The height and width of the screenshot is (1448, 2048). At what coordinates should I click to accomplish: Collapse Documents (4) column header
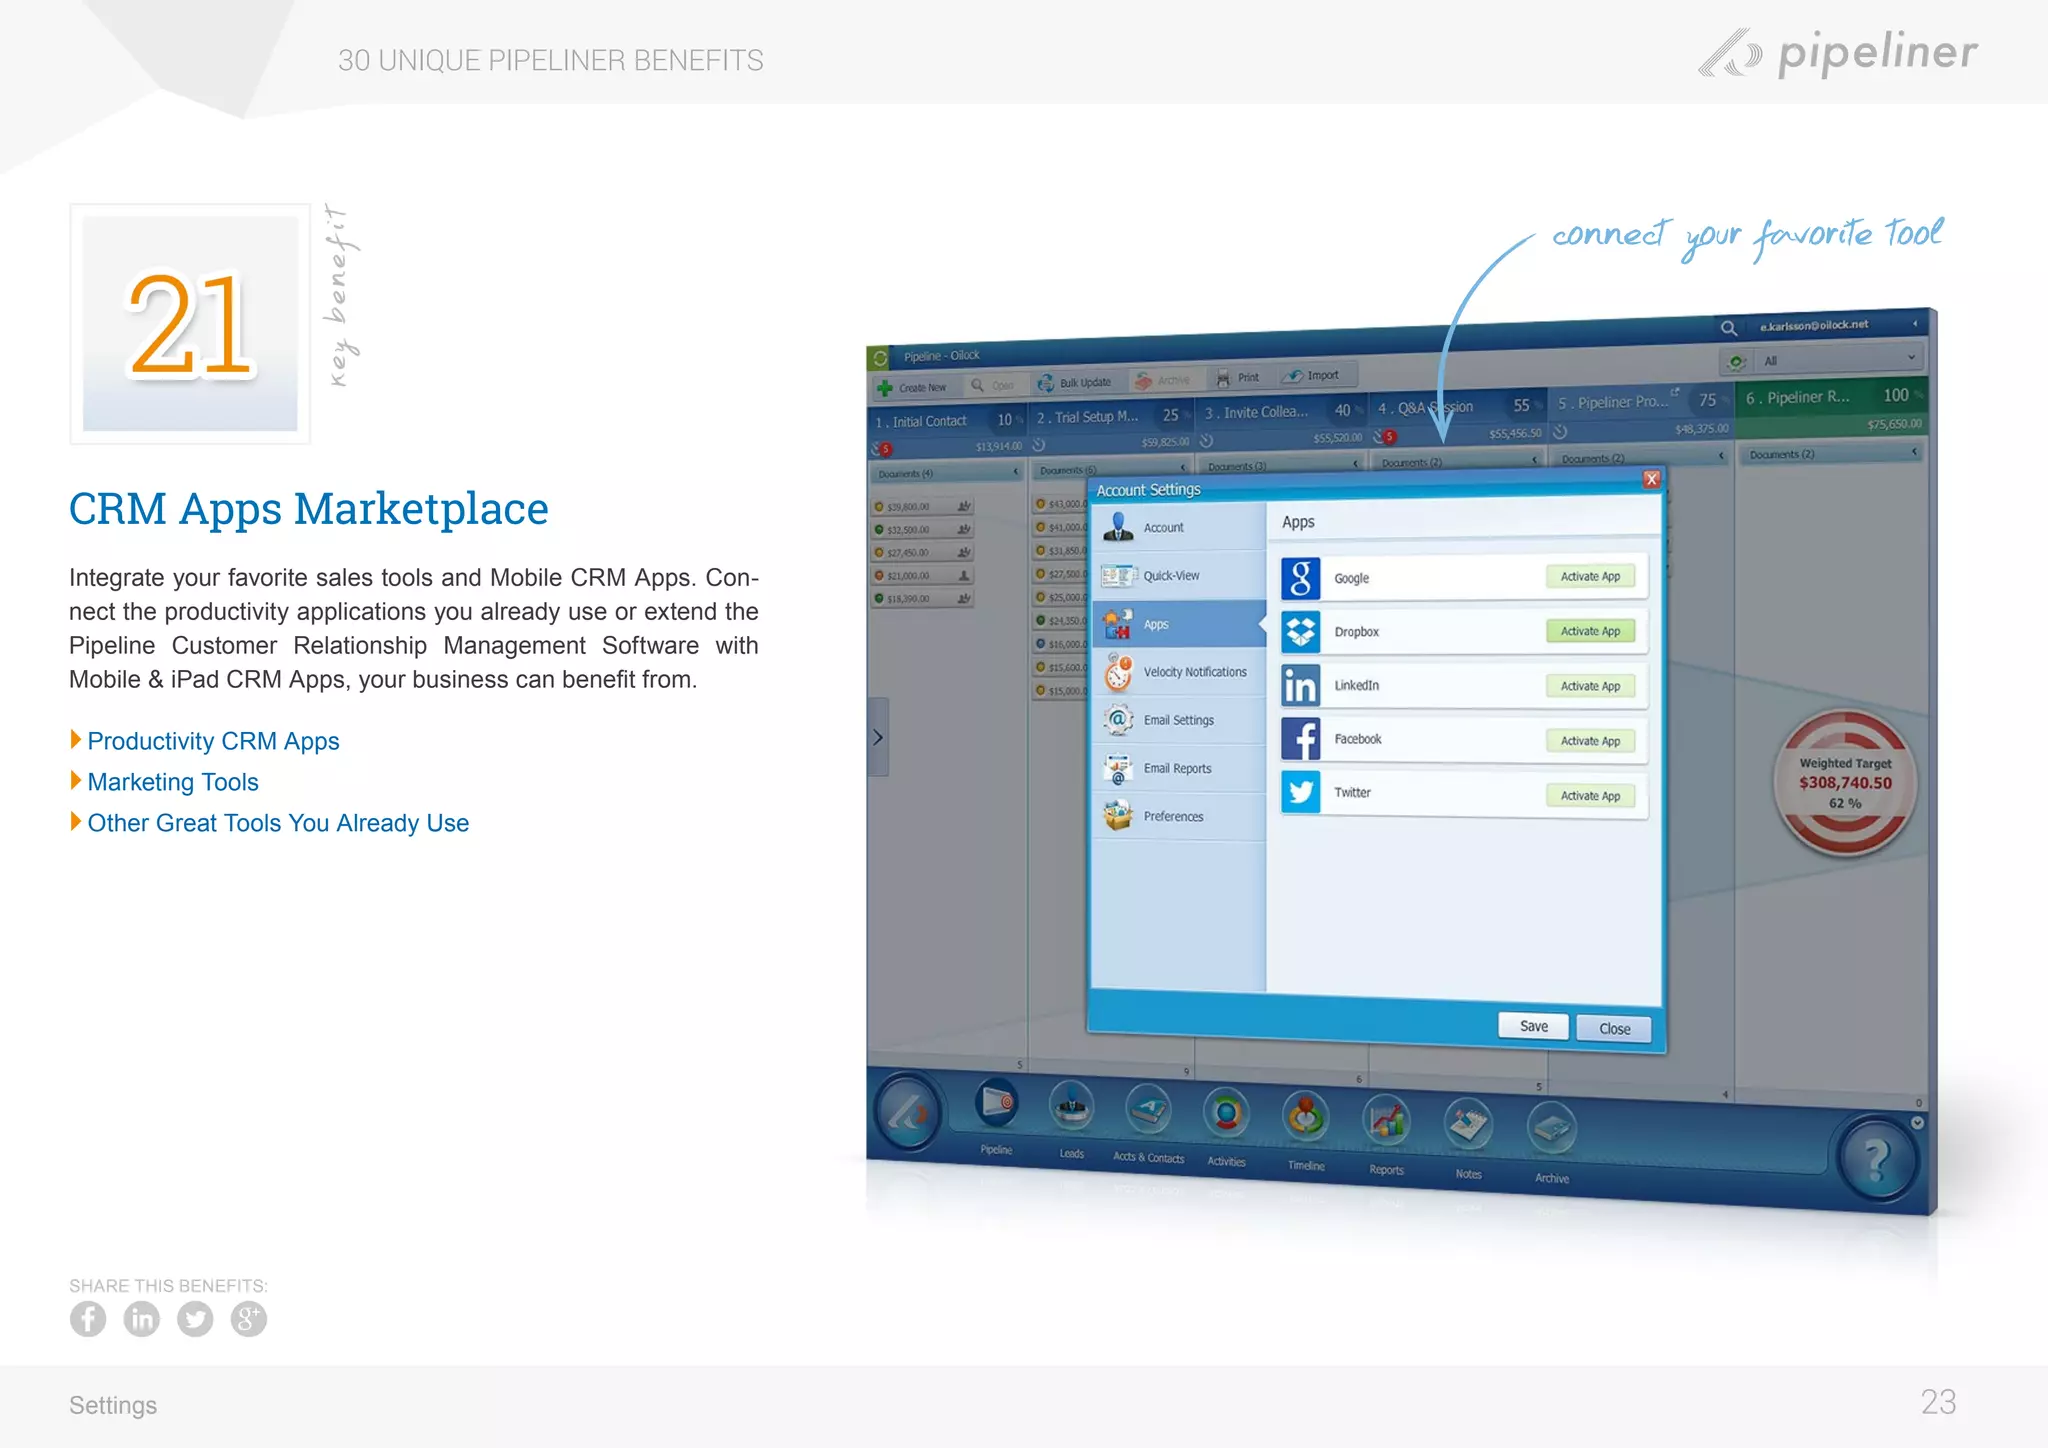[x=1016, y=472]
